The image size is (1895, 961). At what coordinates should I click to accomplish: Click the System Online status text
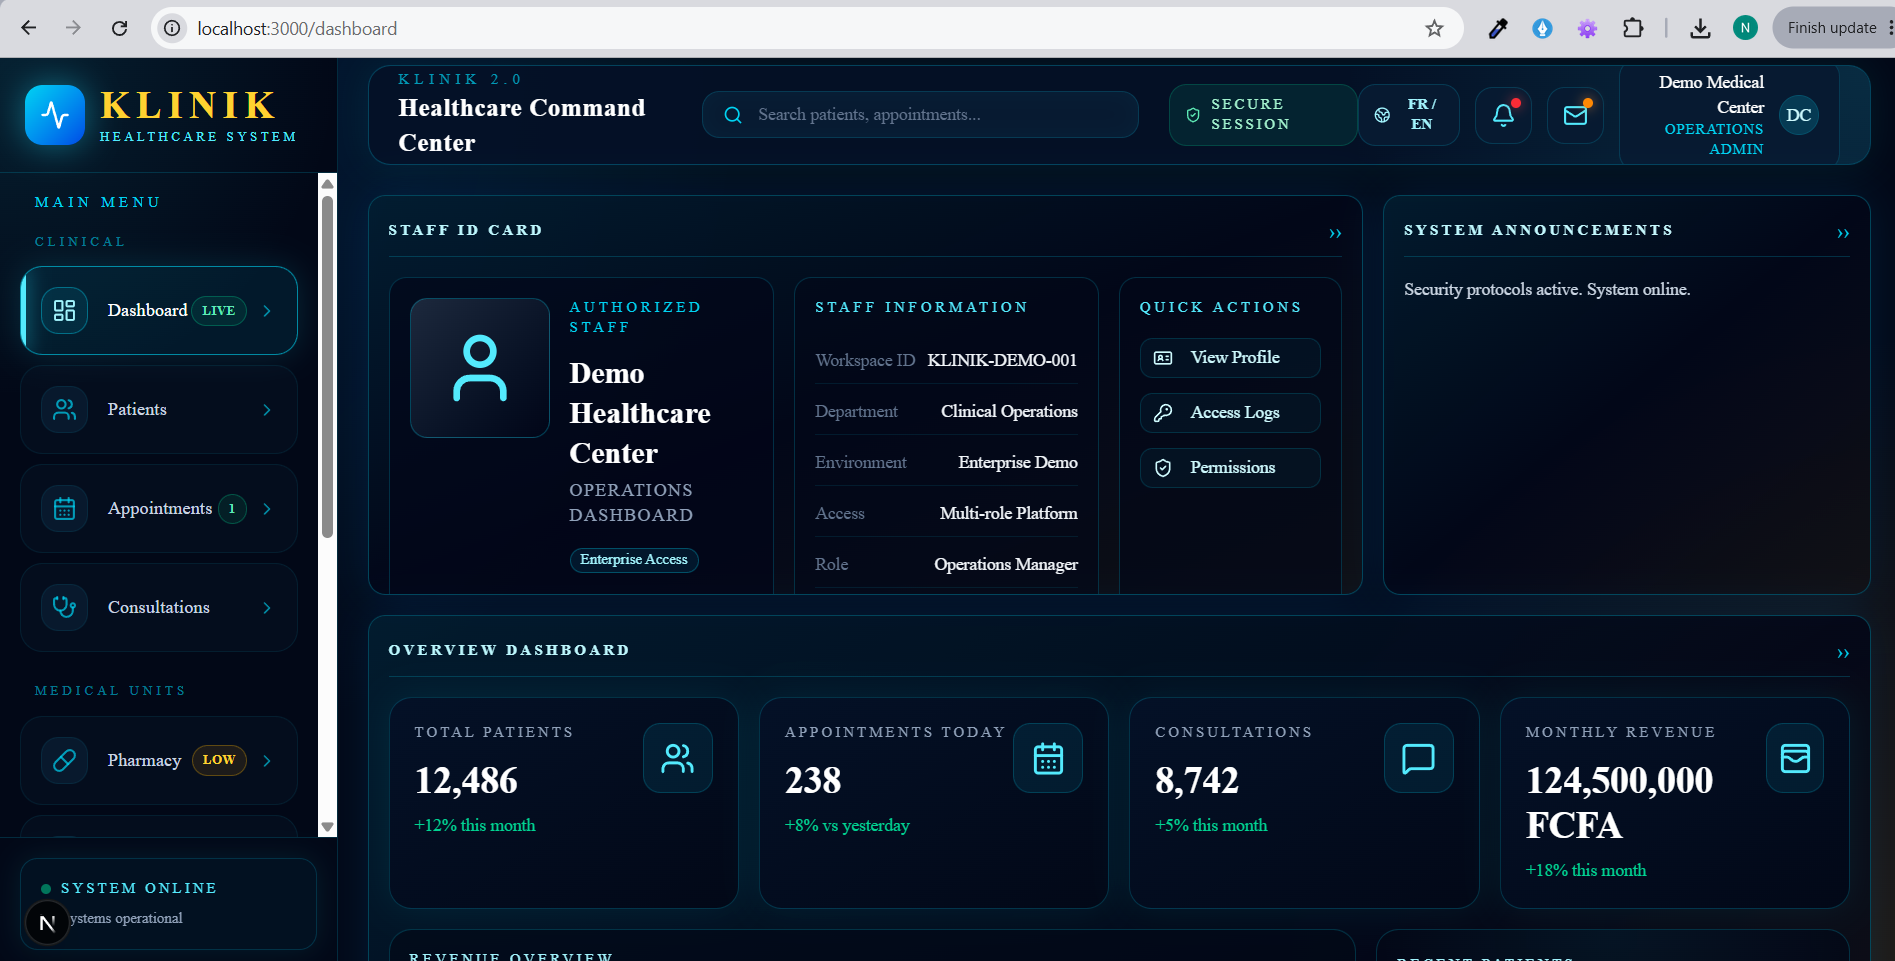[x=138, y=888]
